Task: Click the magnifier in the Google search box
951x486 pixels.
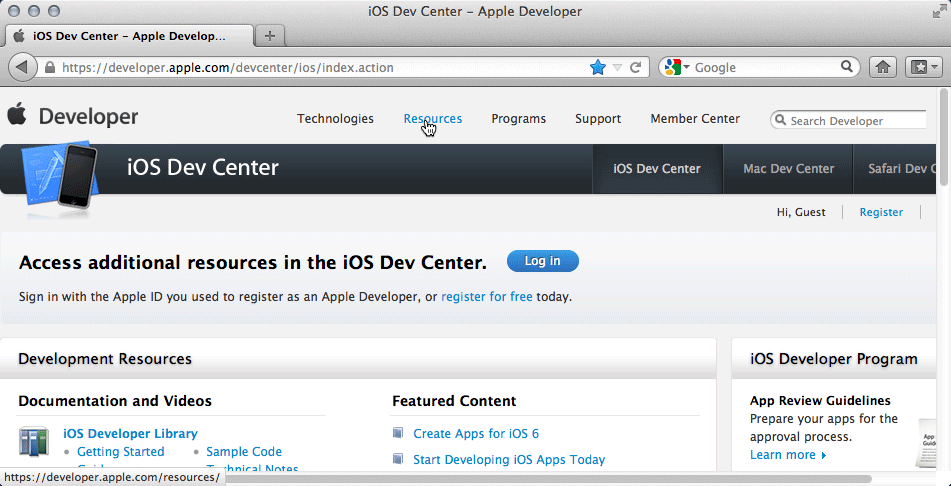Action: [x=847, y=67]
